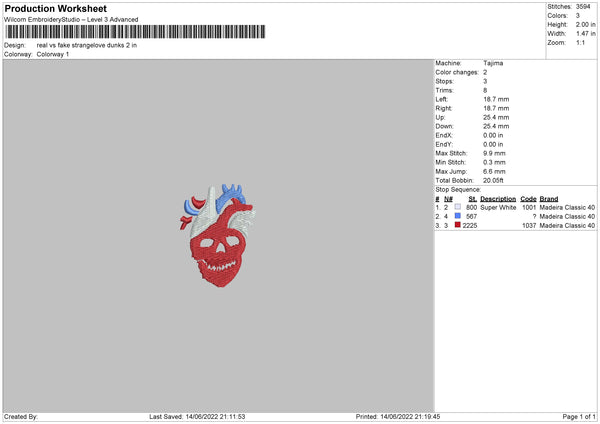The image size is (600, 424).
Task: Click 'Madeira Classic 40' in the Super White row
Action: [x=567, y=207]
